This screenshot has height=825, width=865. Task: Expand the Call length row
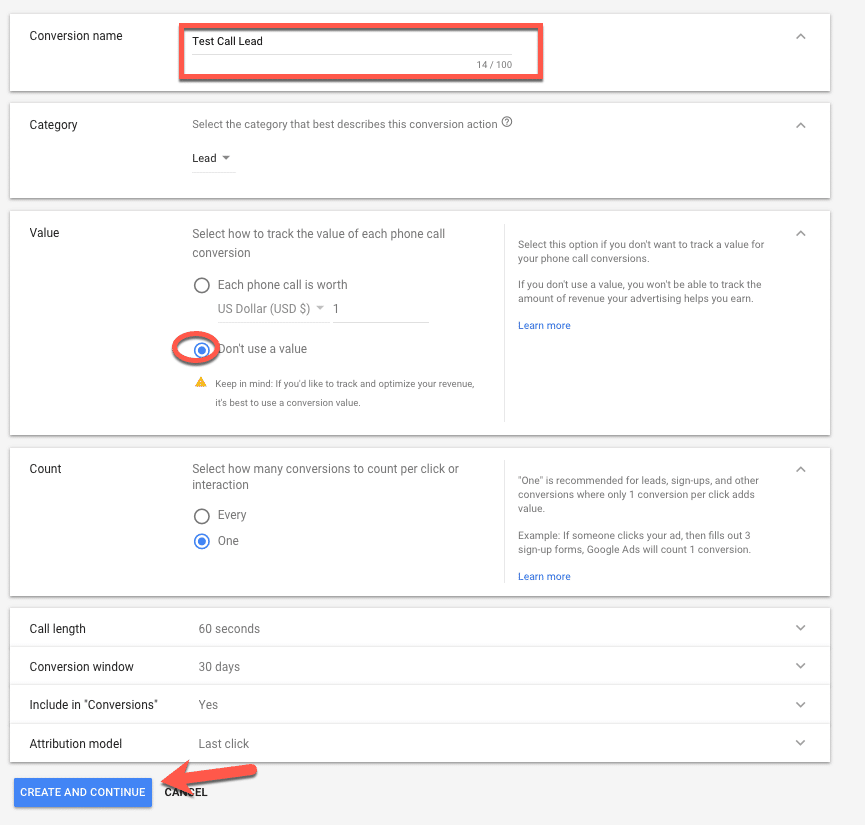[419, 628]
